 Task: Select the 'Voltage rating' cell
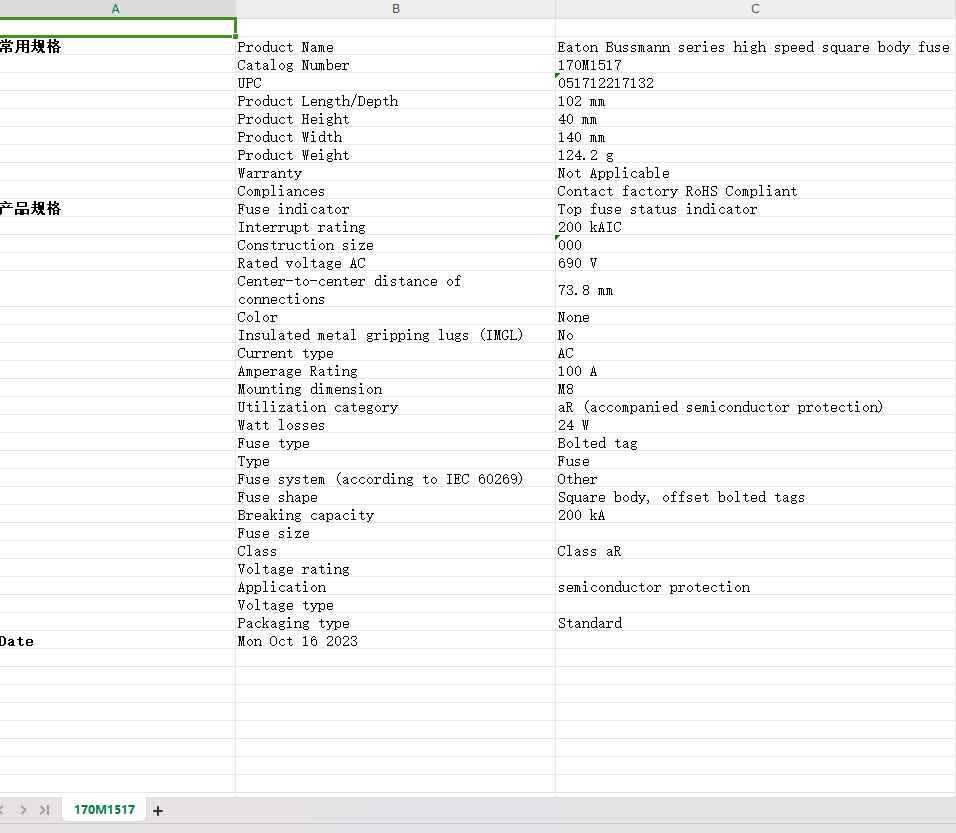(x=396, y=568)
